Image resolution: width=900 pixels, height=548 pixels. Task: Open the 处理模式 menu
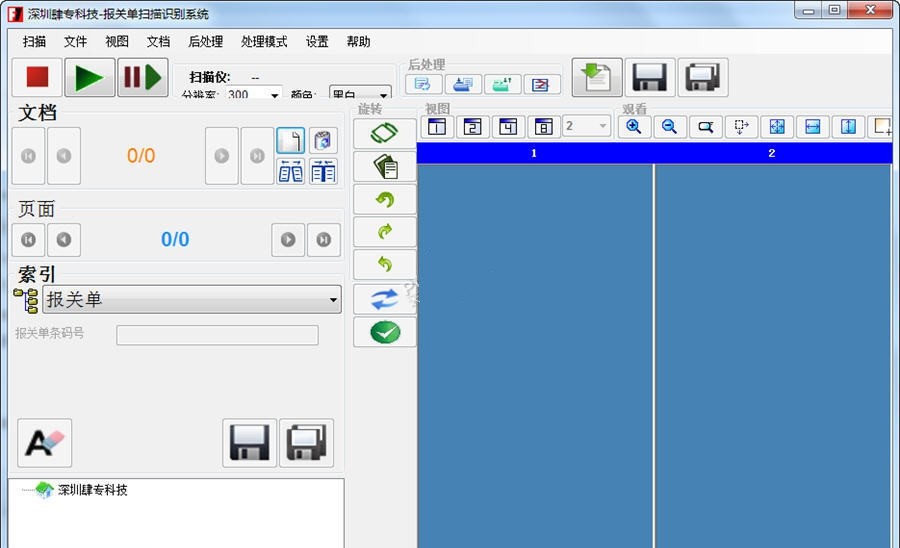coord(264,41)
